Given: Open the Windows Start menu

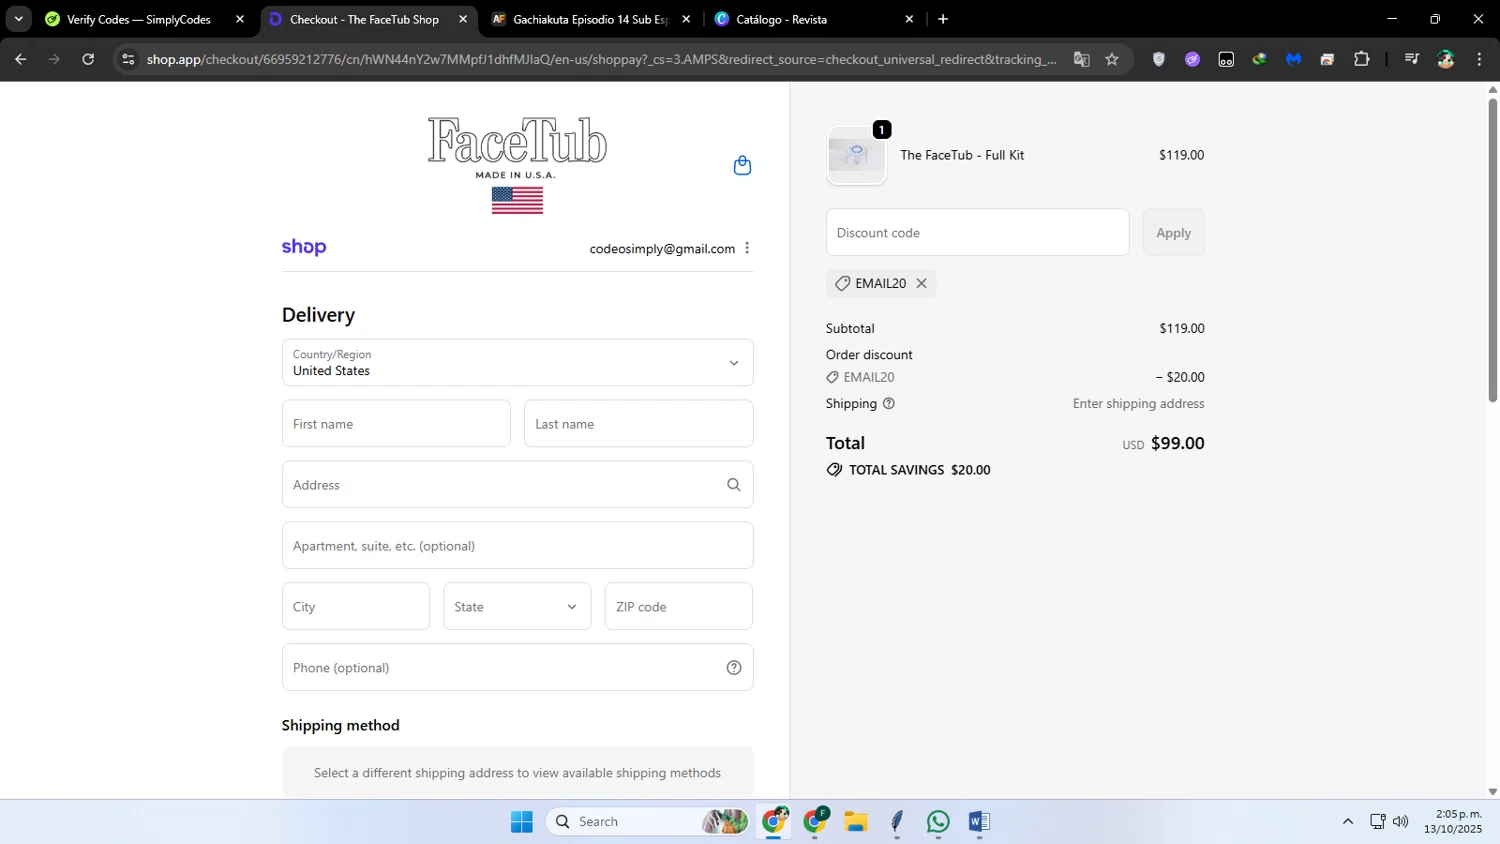Looking at the screenshot, I should pyautogui.click(x=521, y=822).
